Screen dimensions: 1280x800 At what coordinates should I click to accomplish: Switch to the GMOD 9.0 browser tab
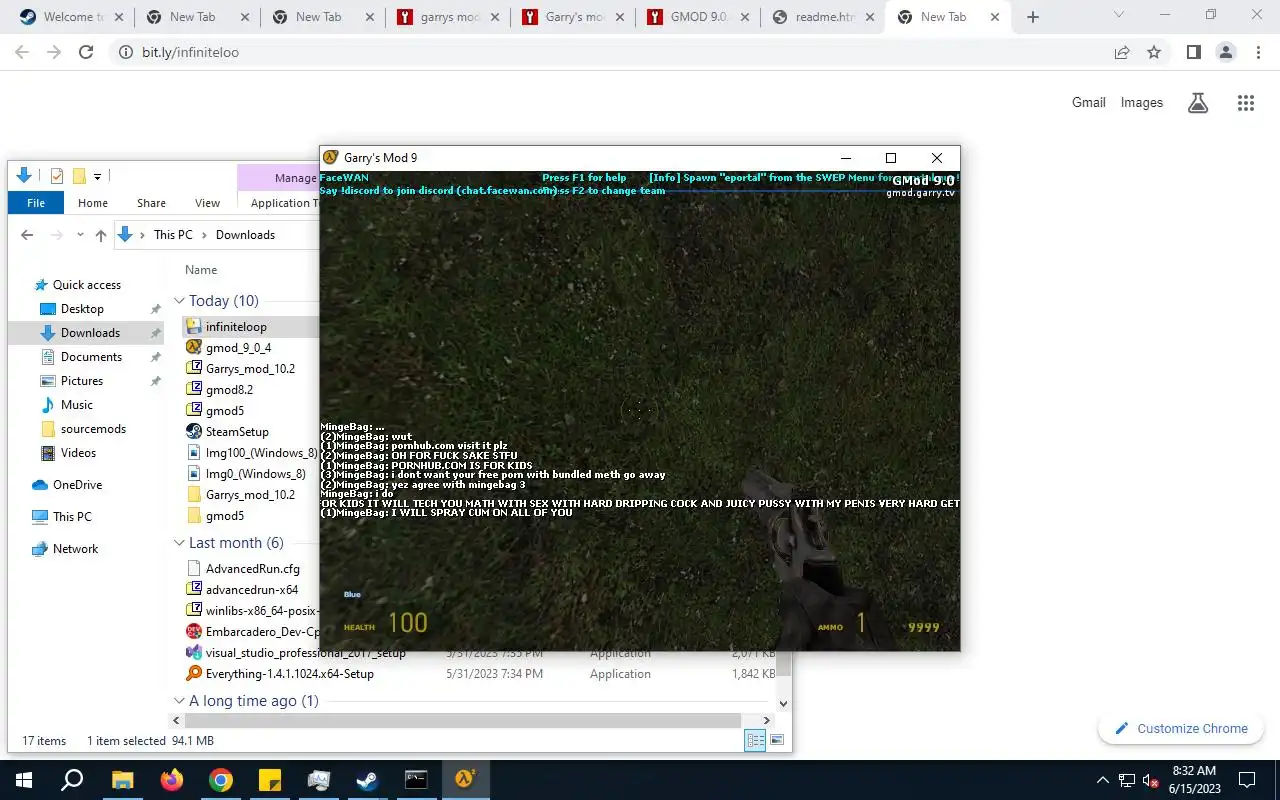coord(697,17)
